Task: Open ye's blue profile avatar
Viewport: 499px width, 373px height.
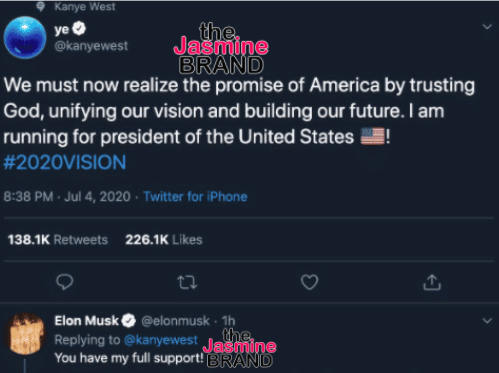Action: click(x=25, y=38)
